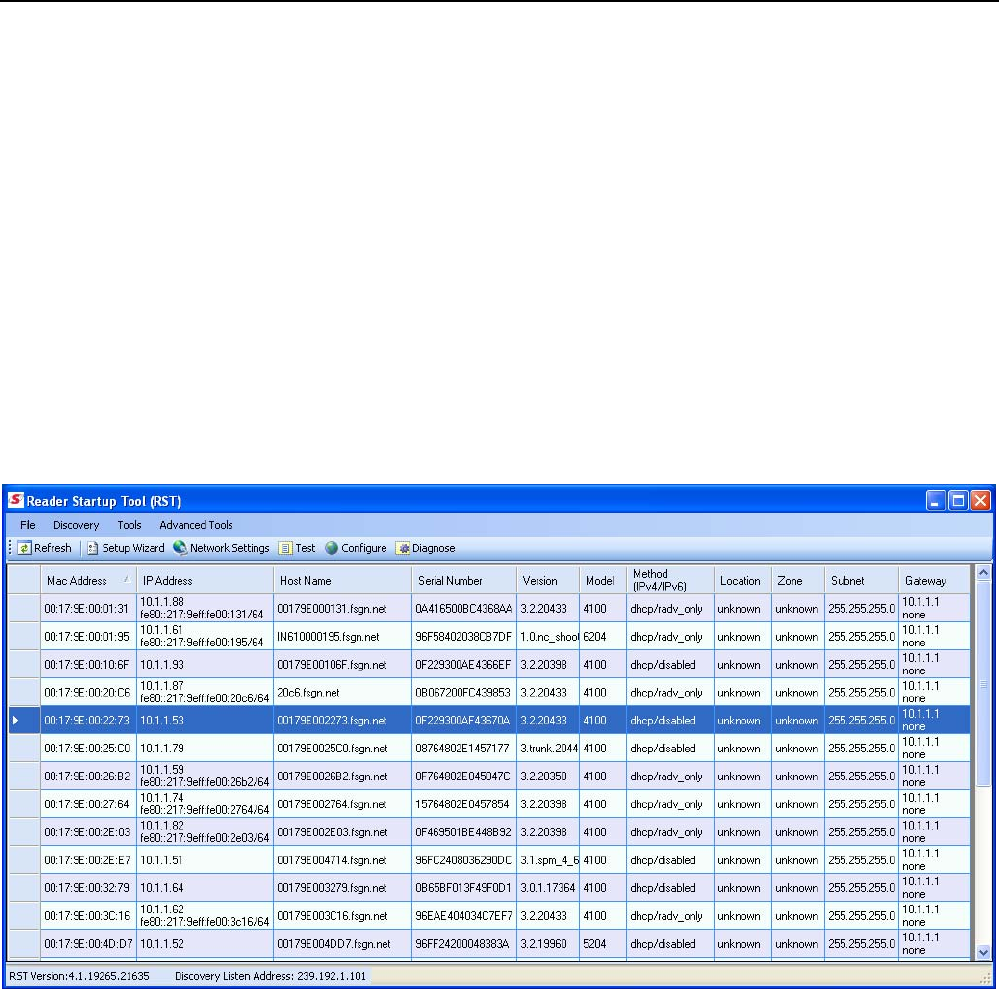
Task: Open the Setup Wizard tool
Action: [126, 548]
